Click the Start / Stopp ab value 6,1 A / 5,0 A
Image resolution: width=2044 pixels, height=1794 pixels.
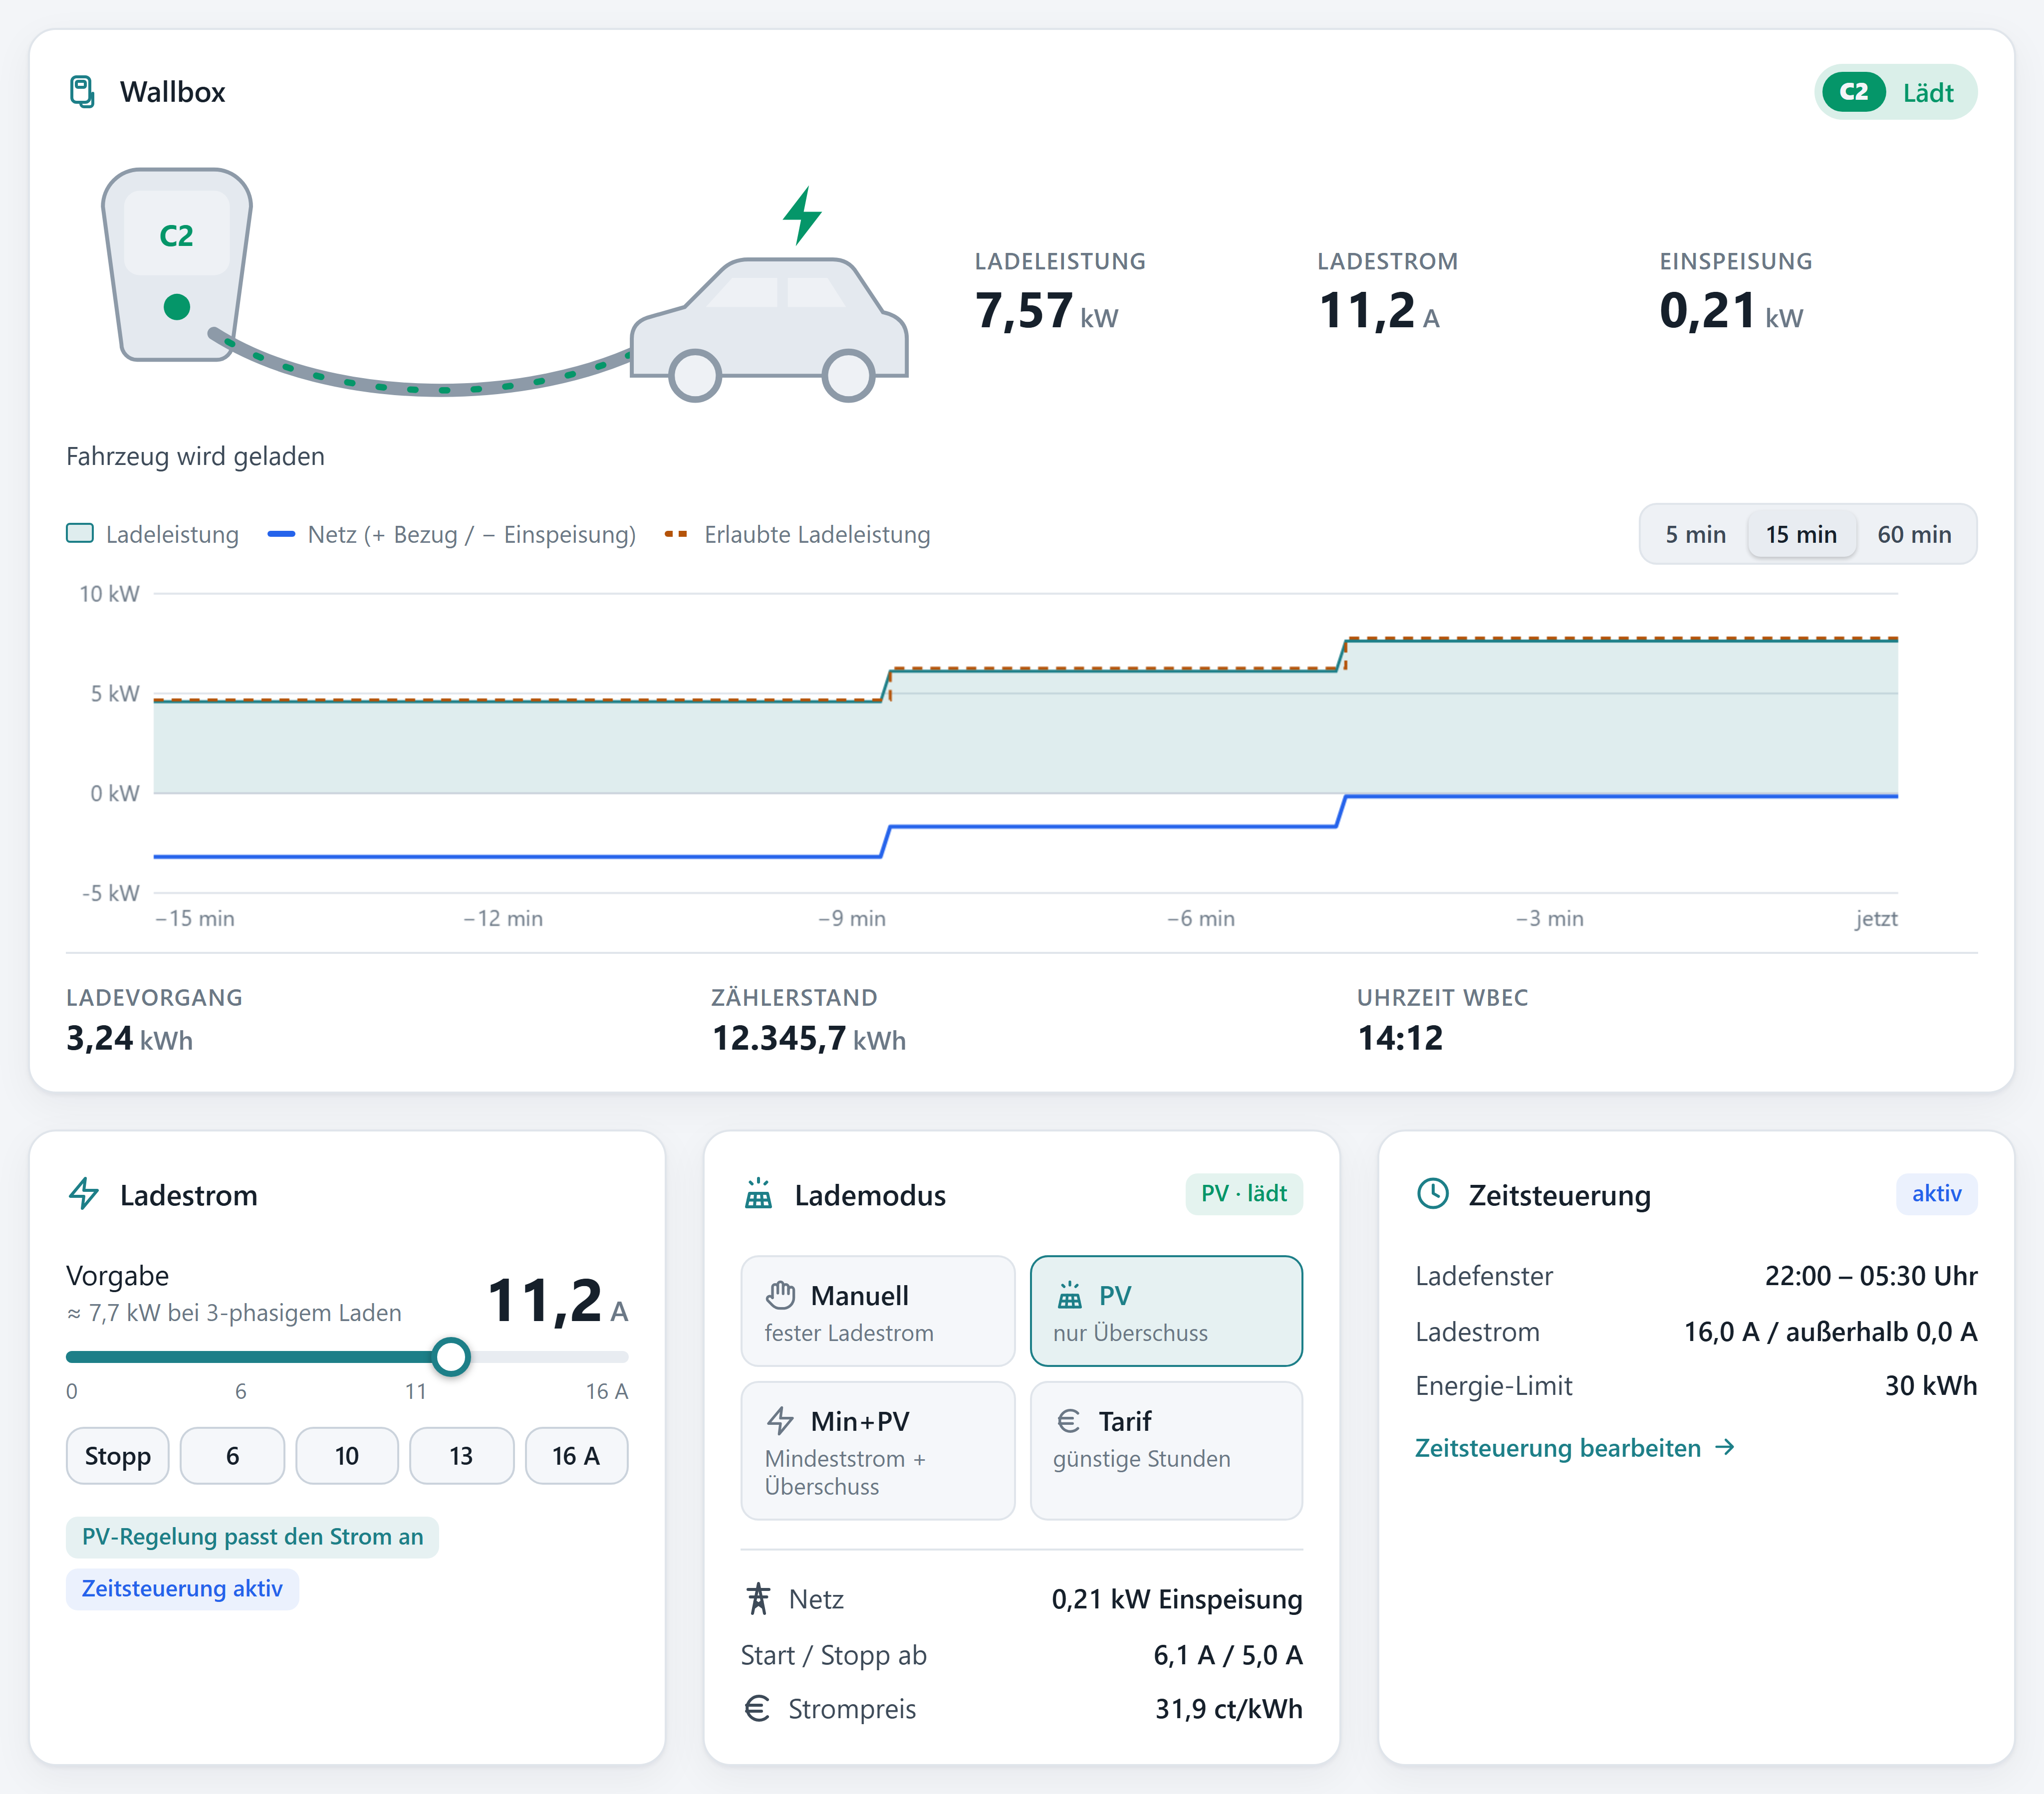point(1228,1655)
